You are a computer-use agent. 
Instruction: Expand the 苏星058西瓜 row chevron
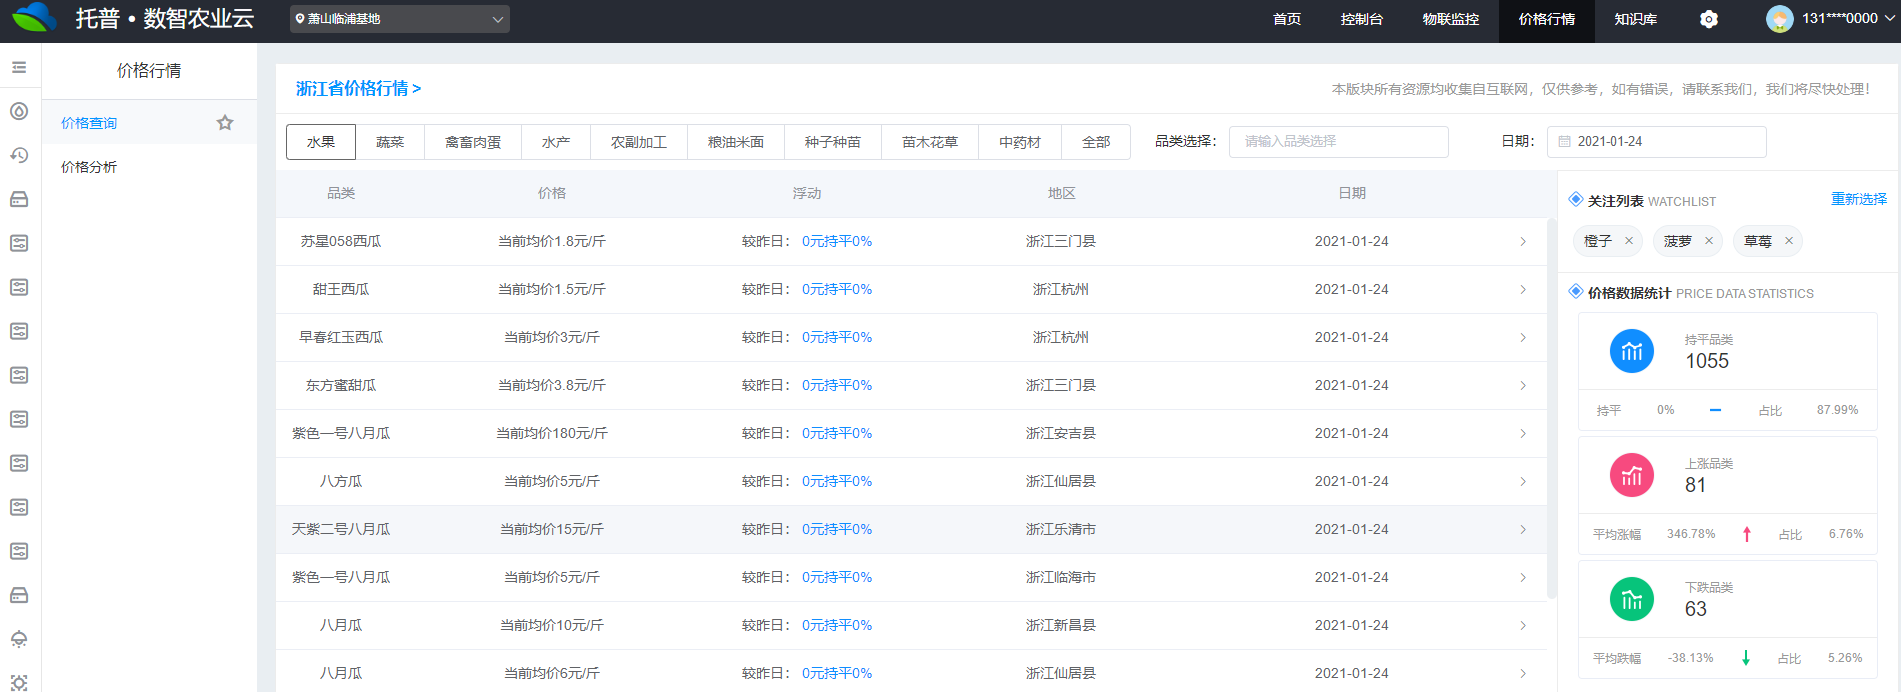click(x=1523, y=241)
